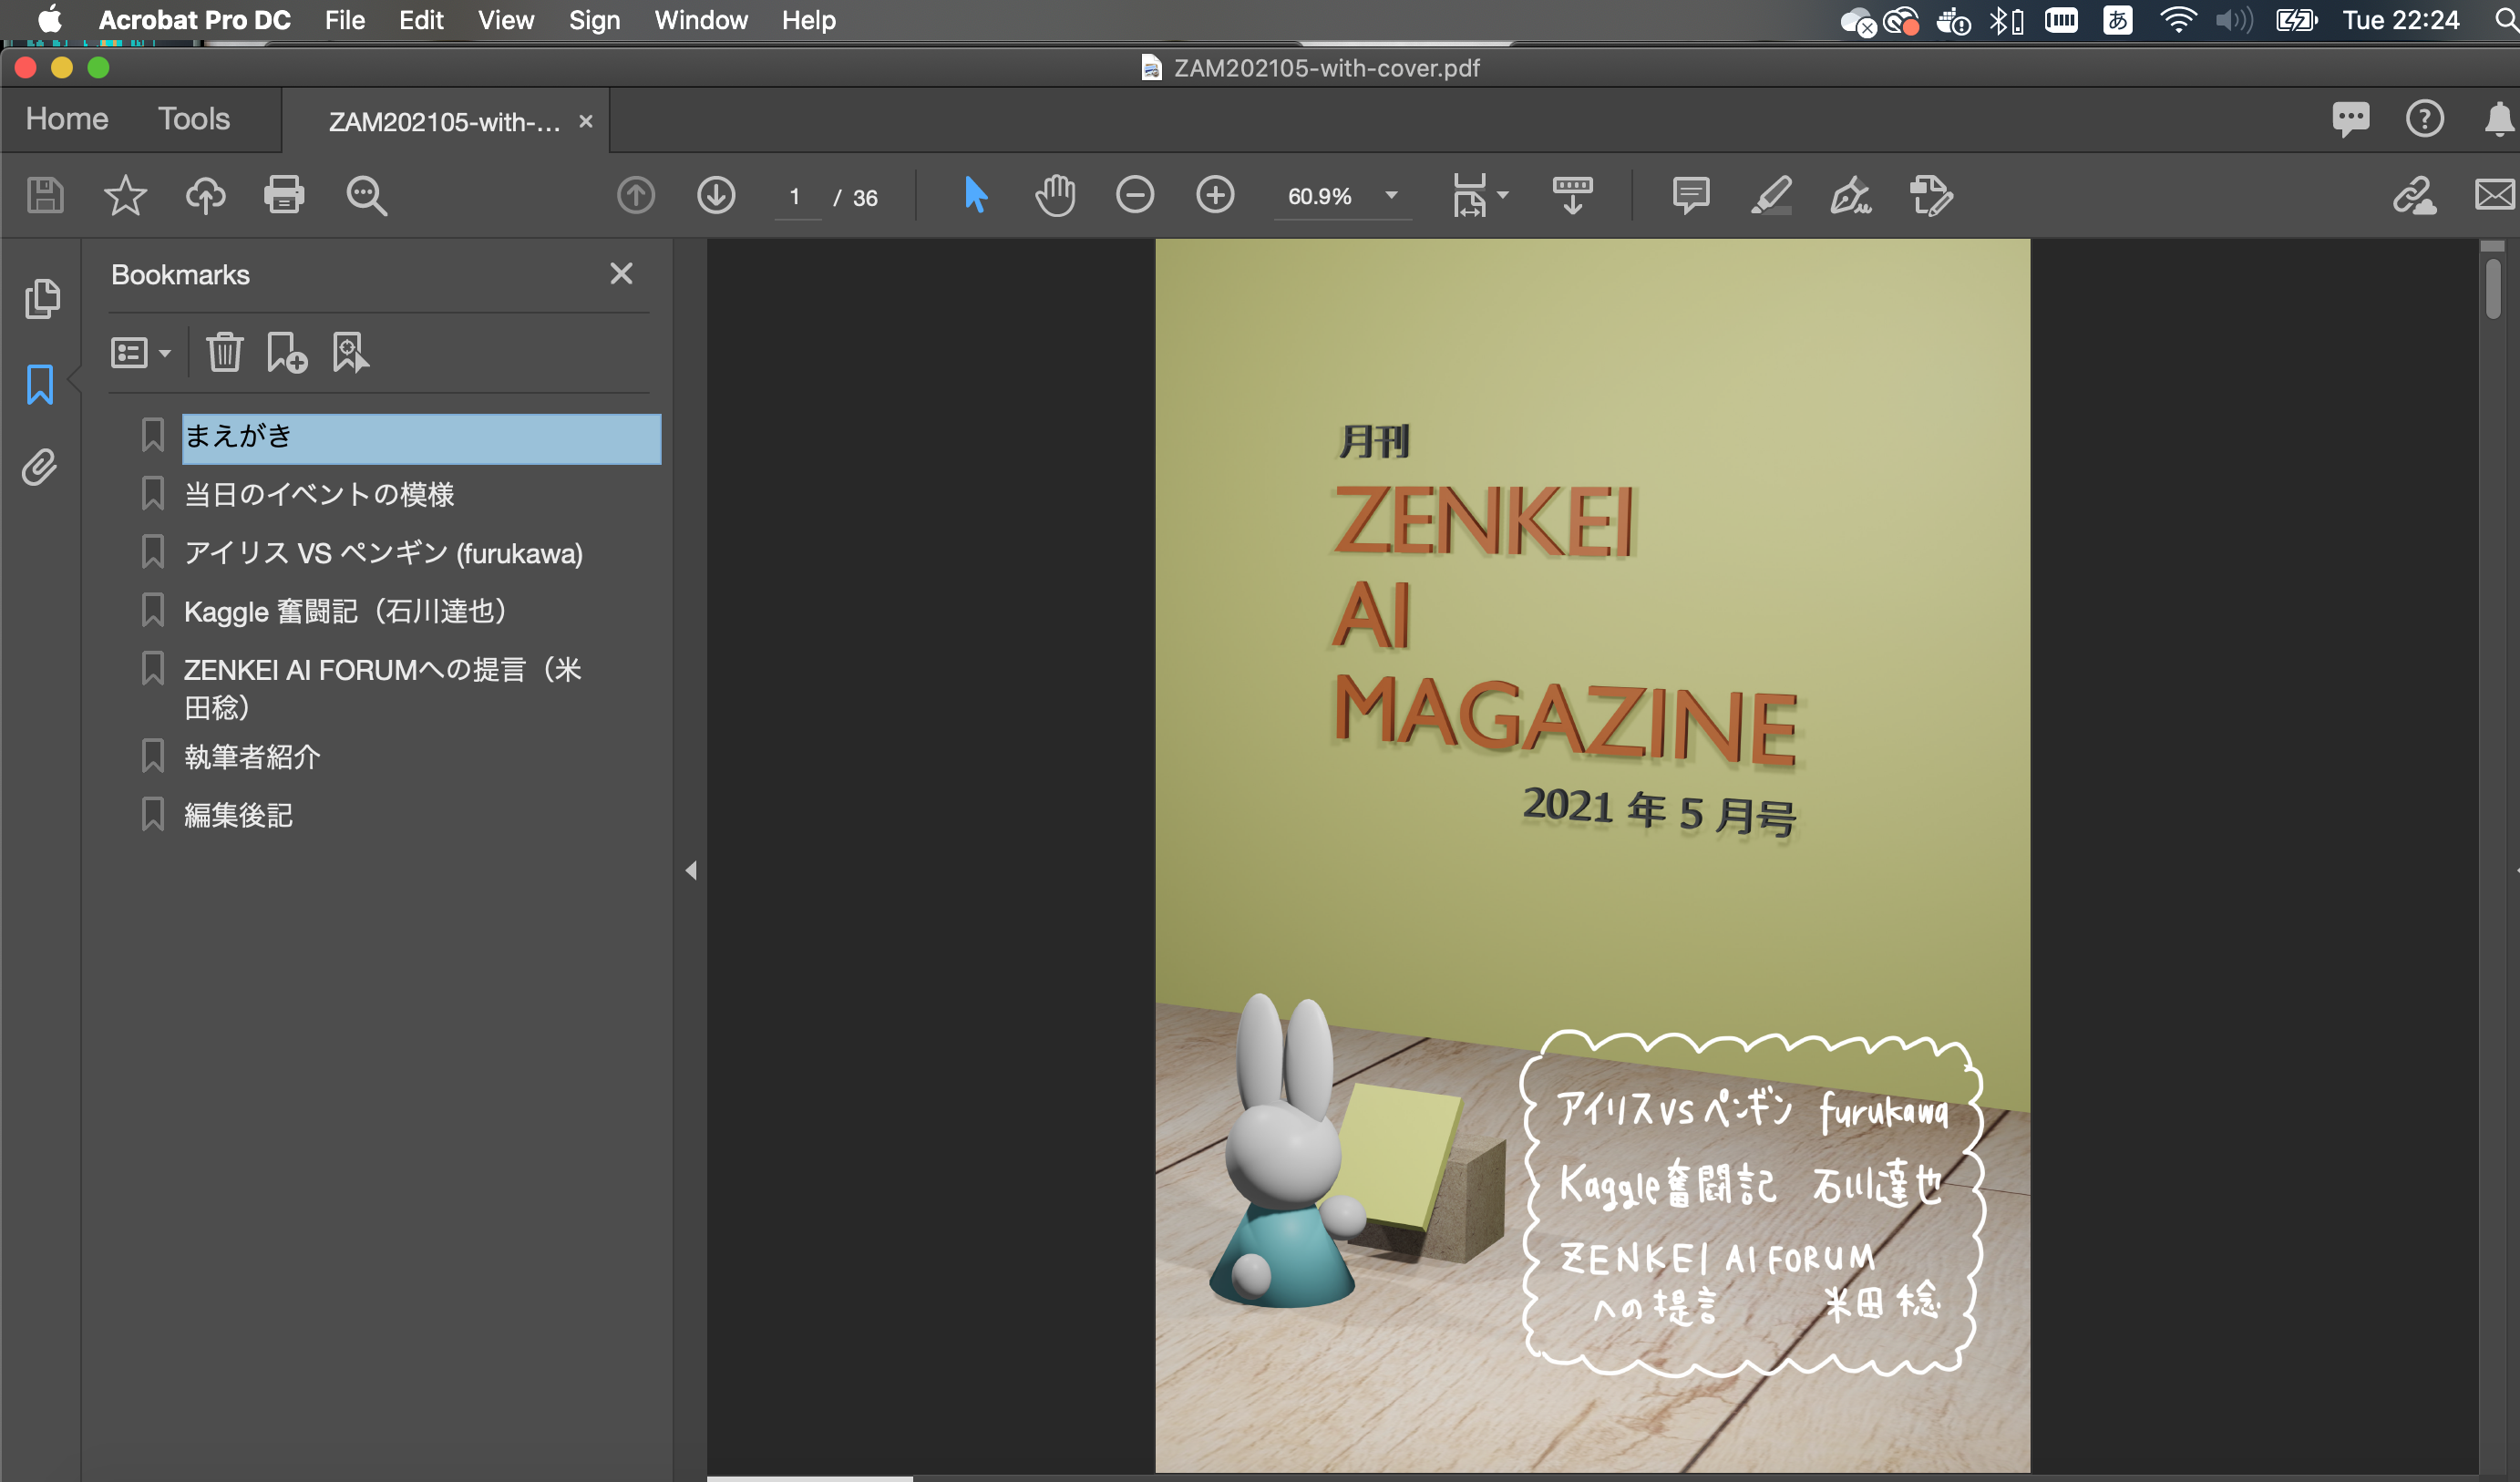This screenshot has height=1482, width=2520.
Task: Open the Page Thumbnails panel
Action: [42, 299]
